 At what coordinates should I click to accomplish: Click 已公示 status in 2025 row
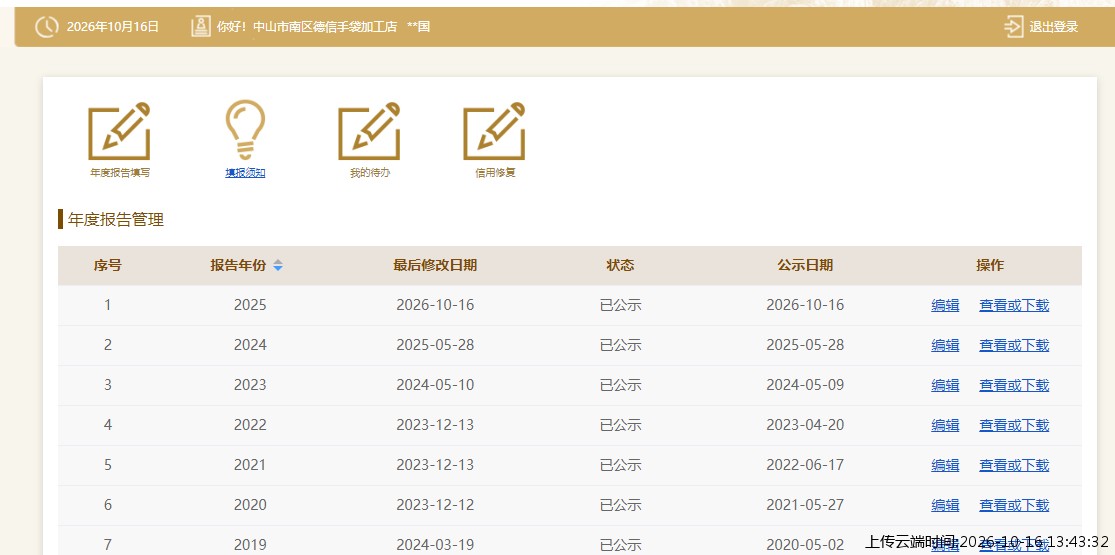[620, 305]
